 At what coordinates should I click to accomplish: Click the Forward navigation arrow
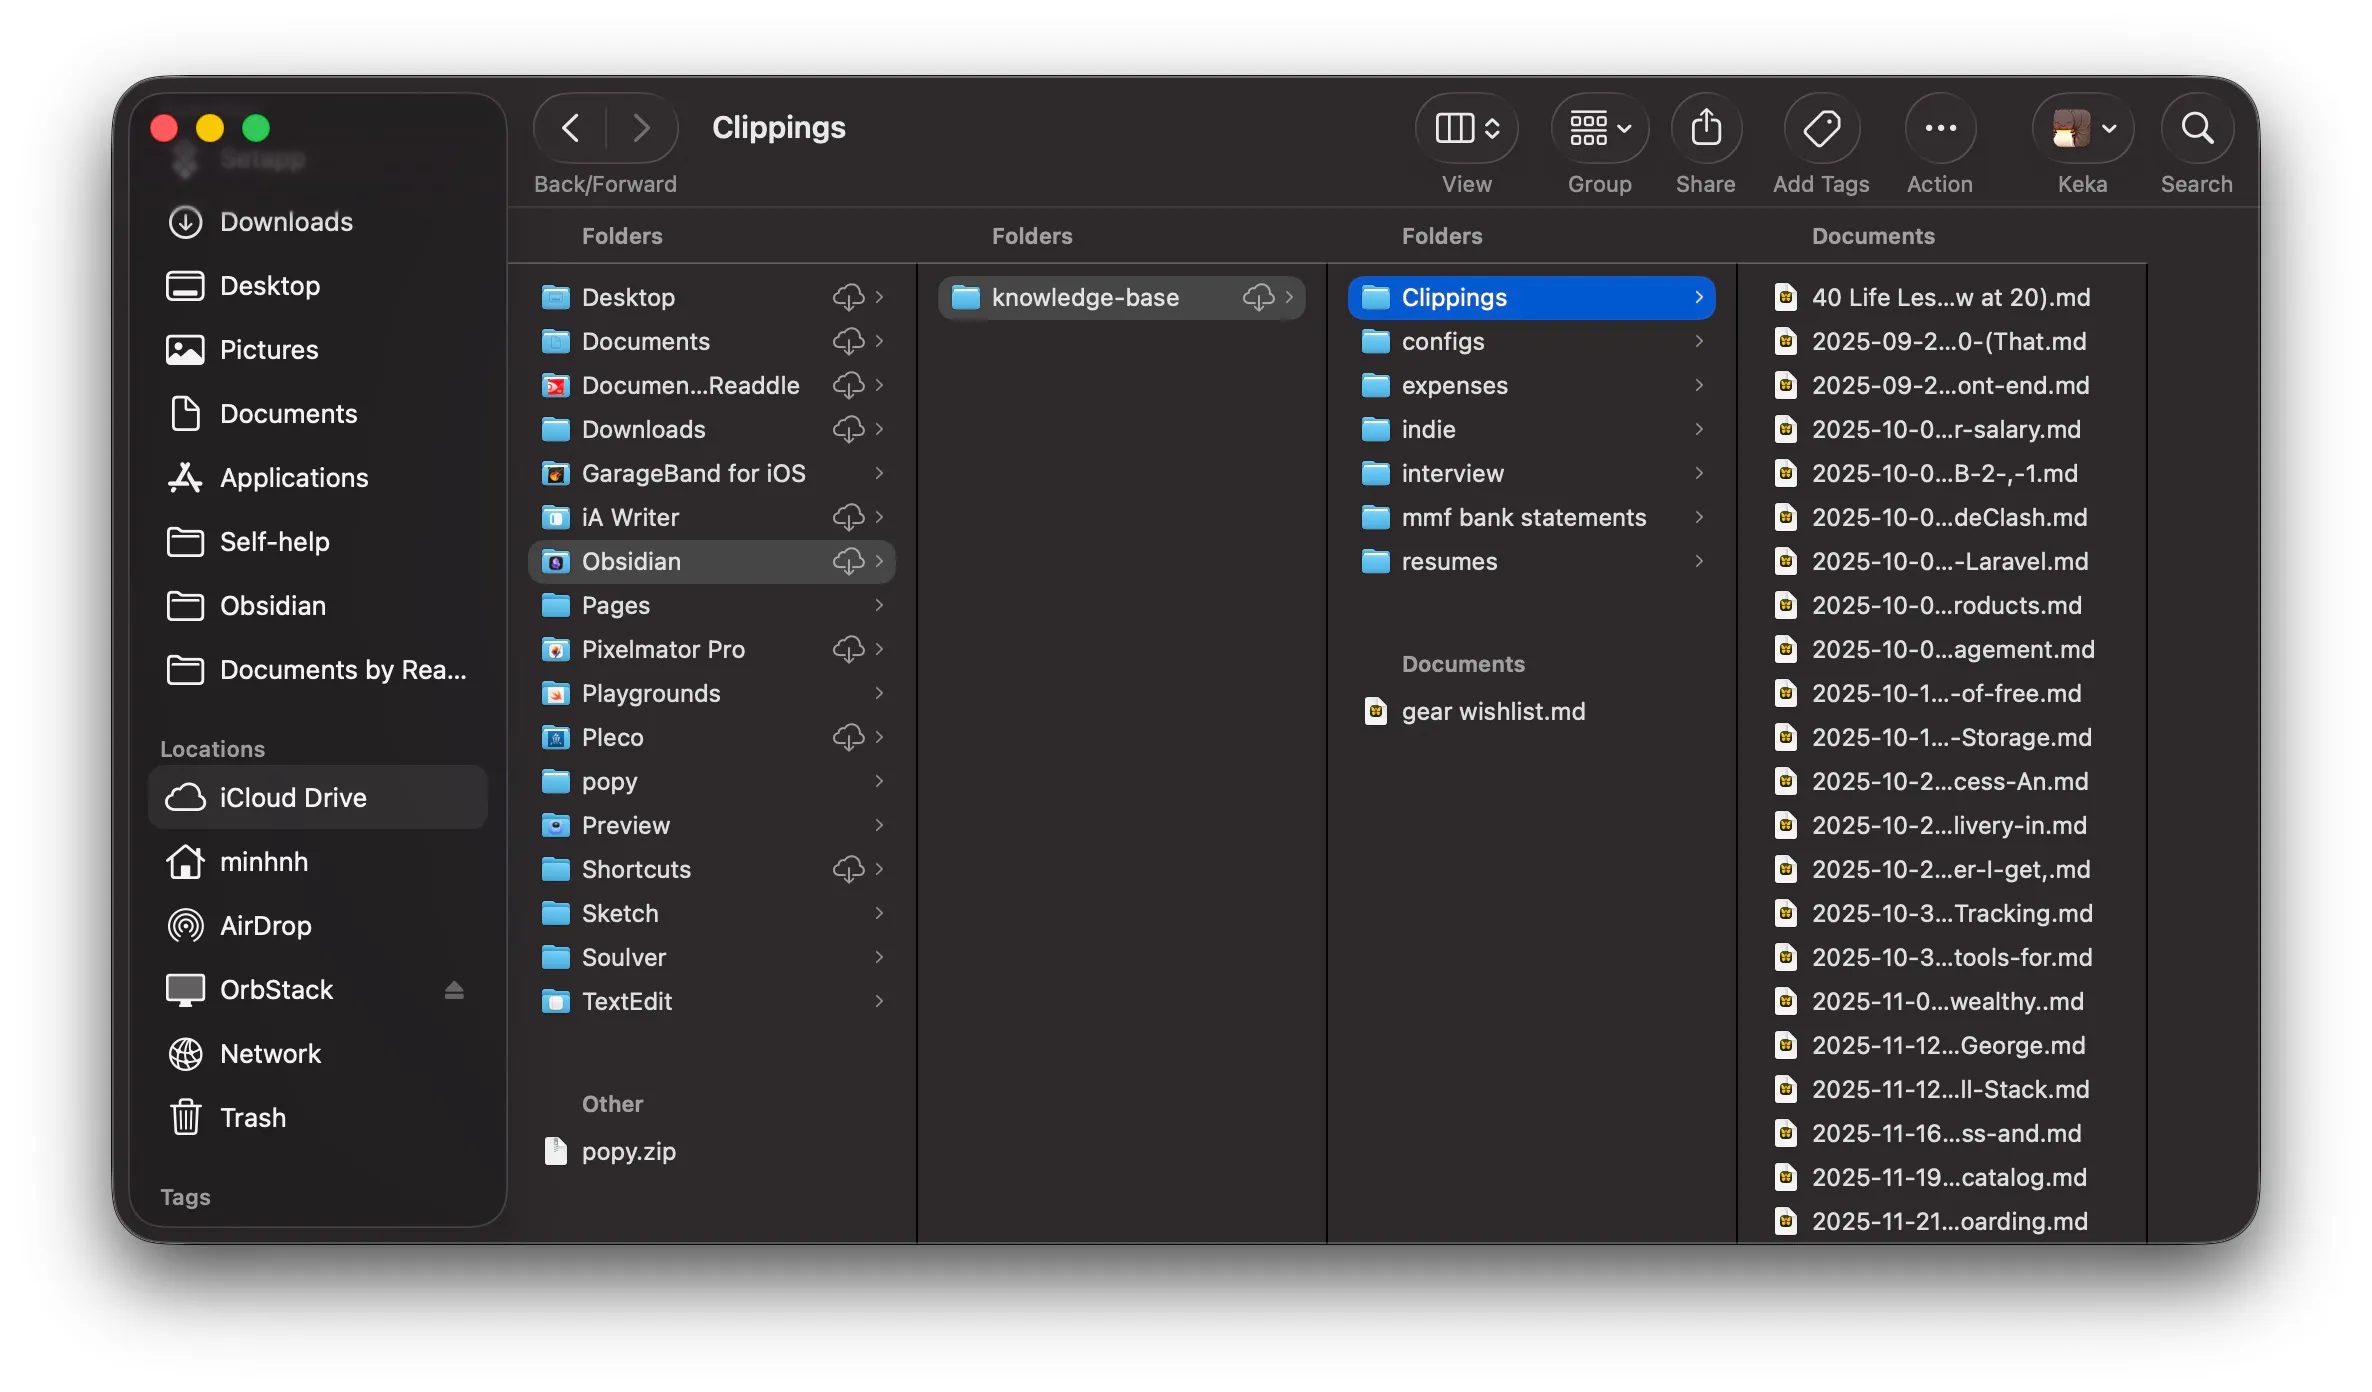(640, 128)
